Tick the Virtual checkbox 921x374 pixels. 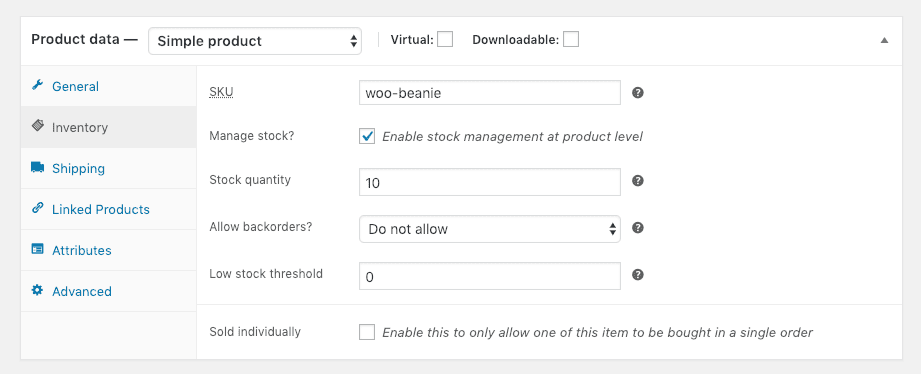(x=445, y=39)
